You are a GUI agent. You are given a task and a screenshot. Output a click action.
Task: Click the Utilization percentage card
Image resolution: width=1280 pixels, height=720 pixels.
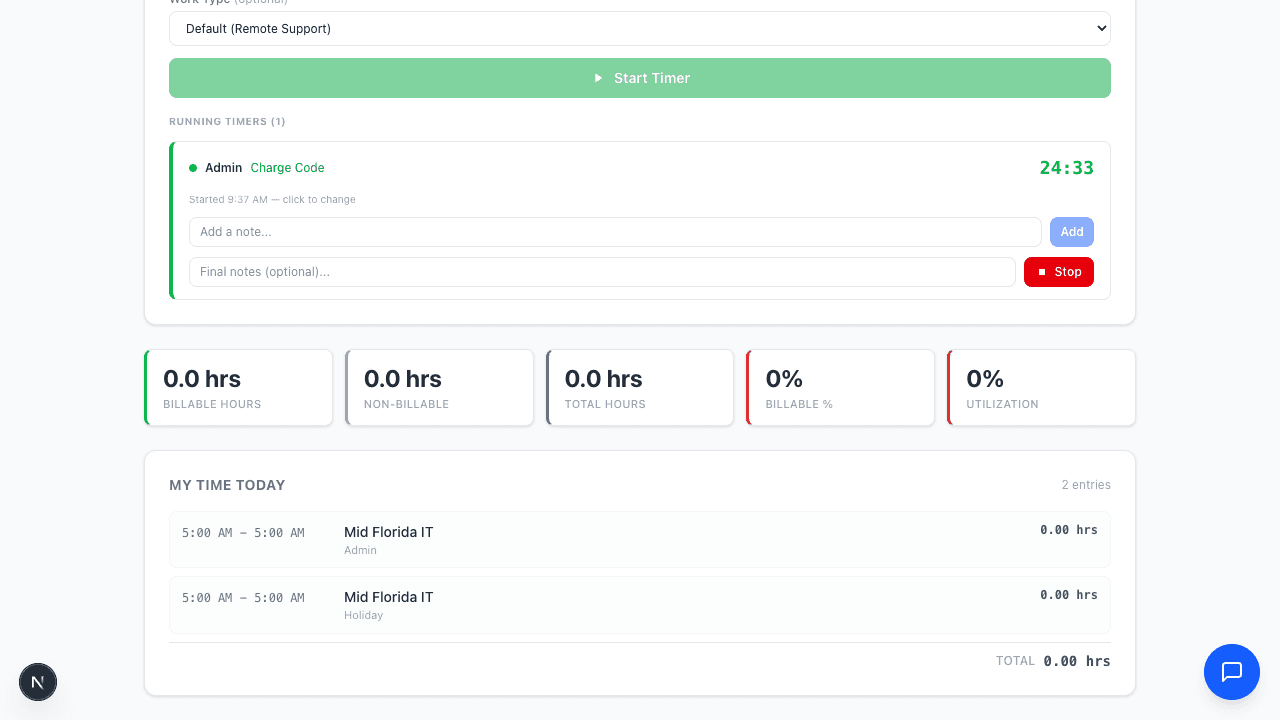[1040, 387]
